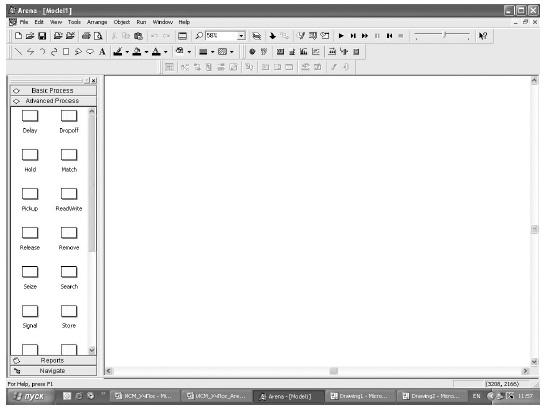Select the ReadWrite module
The width and height of the screenshot is (548, 413).
tap(69, 200)
